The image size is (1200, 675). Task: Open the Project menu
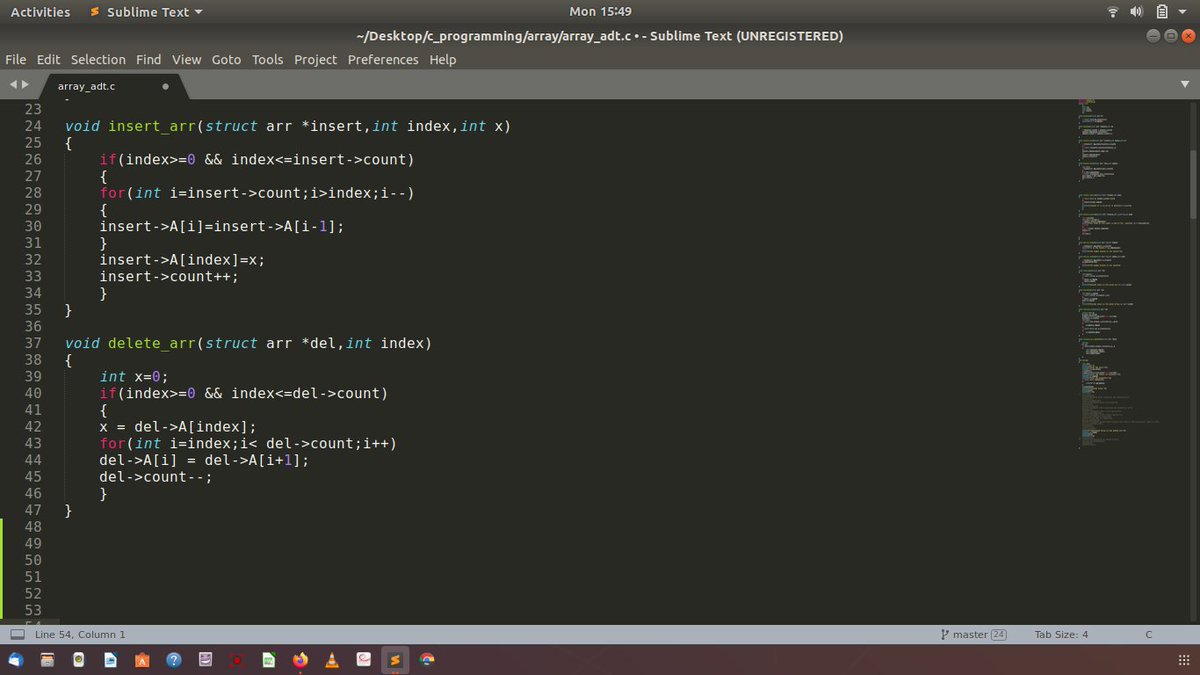pos(315,59)
